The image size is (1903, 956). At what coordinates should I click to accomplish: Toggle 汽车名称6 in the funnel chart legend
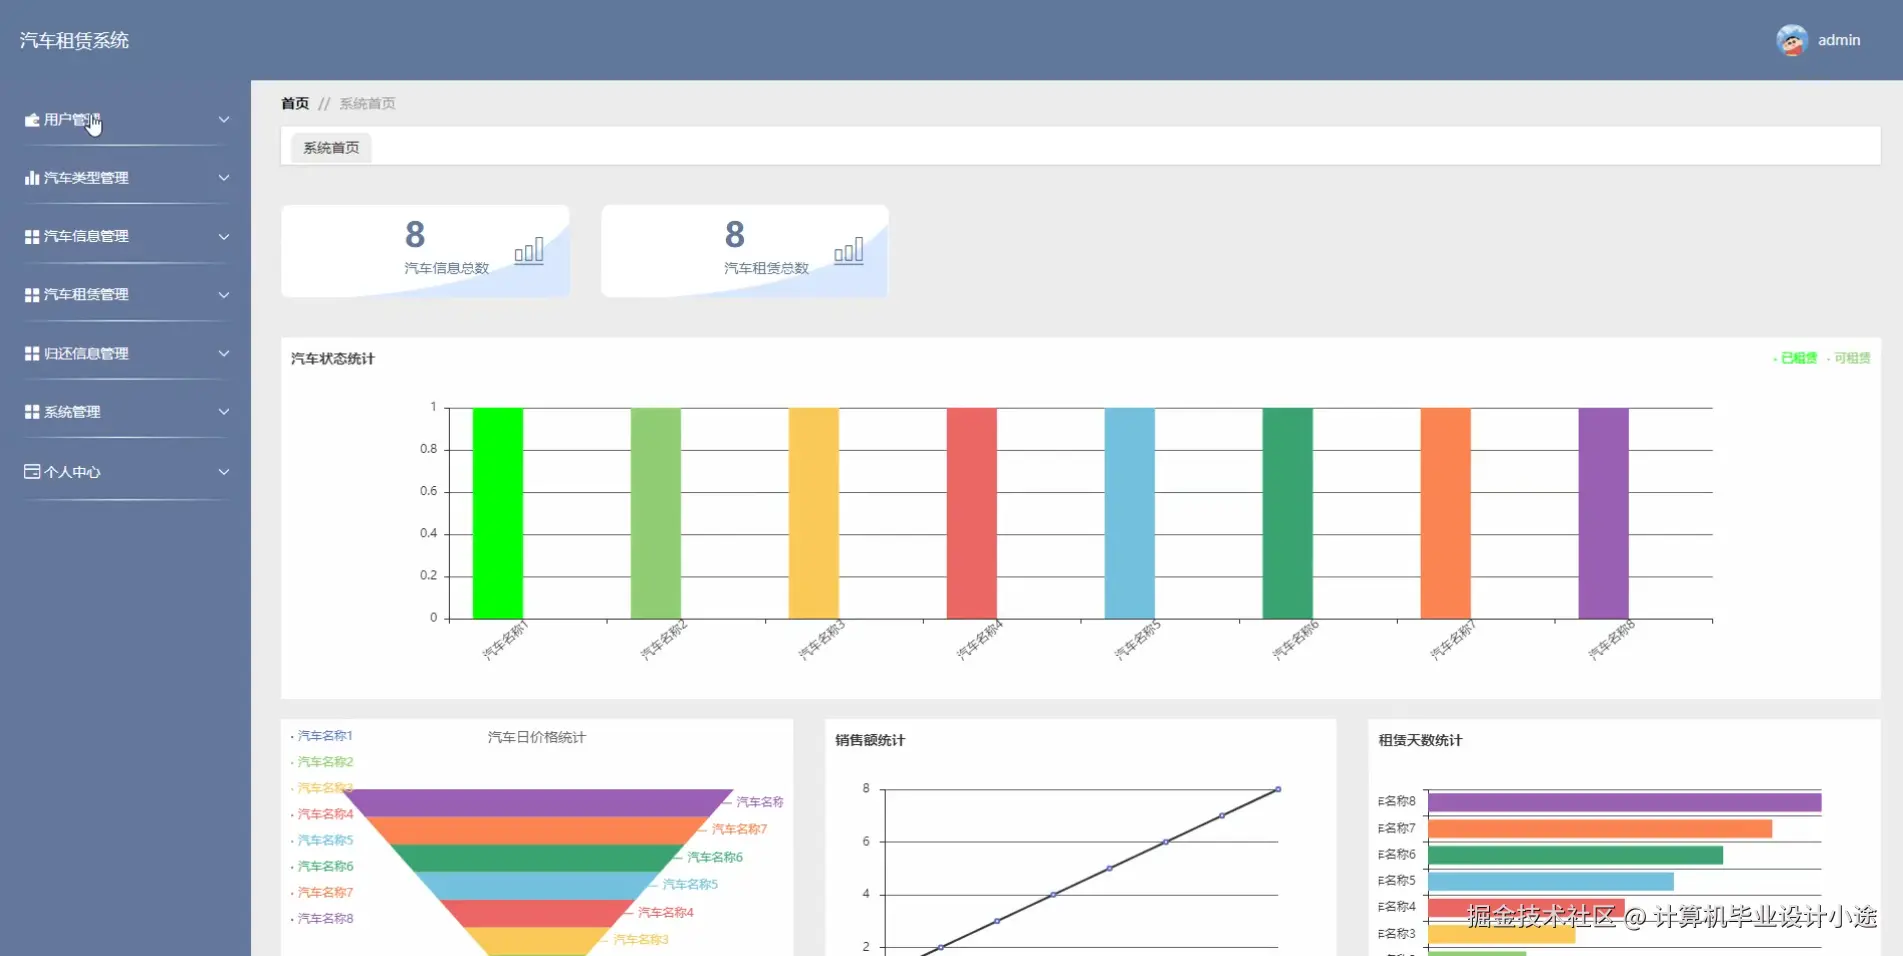pyautogui.click(x=322, y=866)
